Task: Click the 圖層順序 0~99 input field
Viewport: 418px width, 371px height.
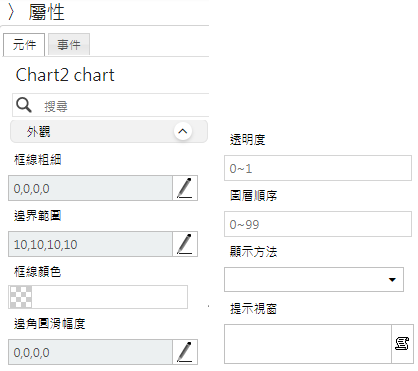Action: [318, 224]
